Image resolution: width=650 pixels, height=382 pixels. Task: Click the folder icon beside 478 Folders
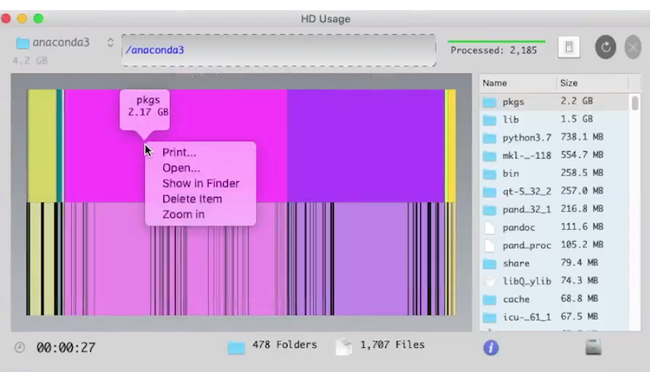[x=236, y=347]
